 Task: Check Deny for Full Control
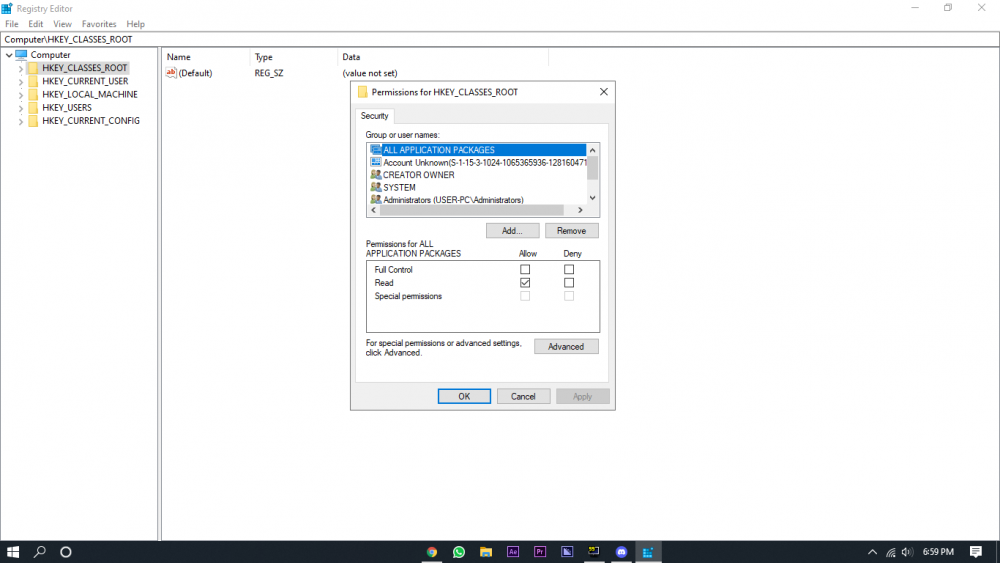[569, 270]
